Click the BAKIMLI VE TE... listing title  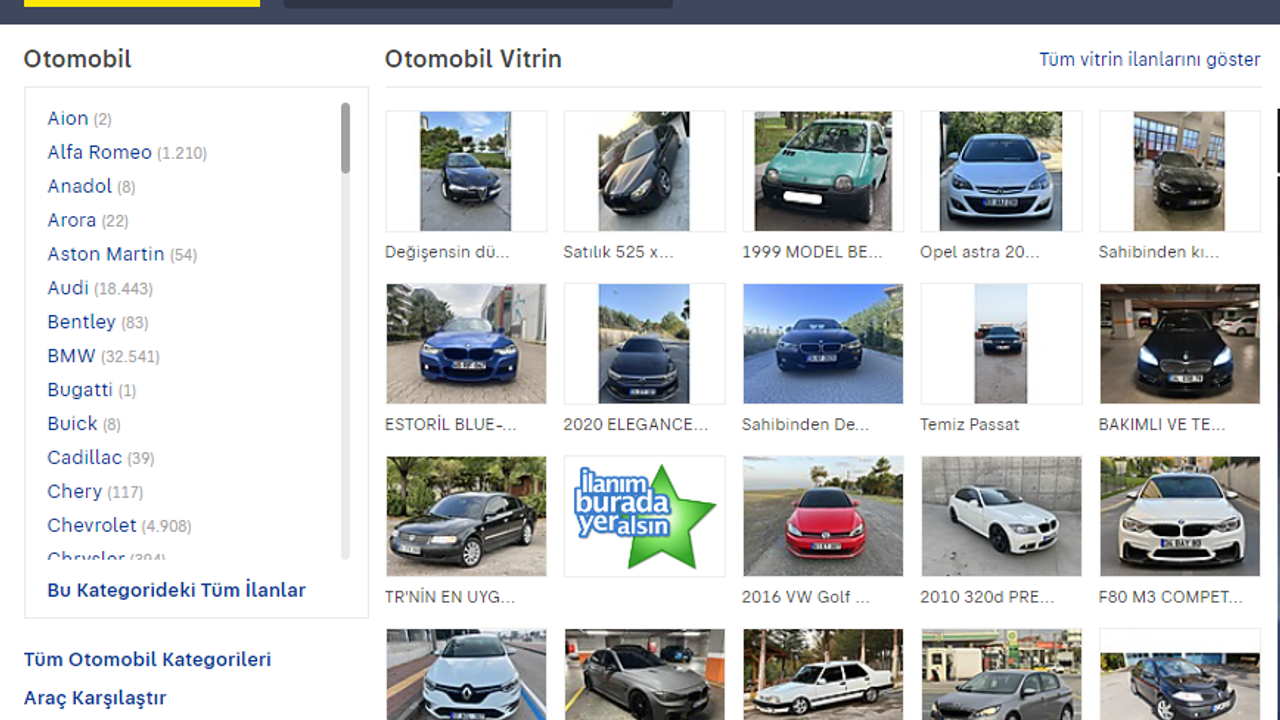(x=1162, y=424)
